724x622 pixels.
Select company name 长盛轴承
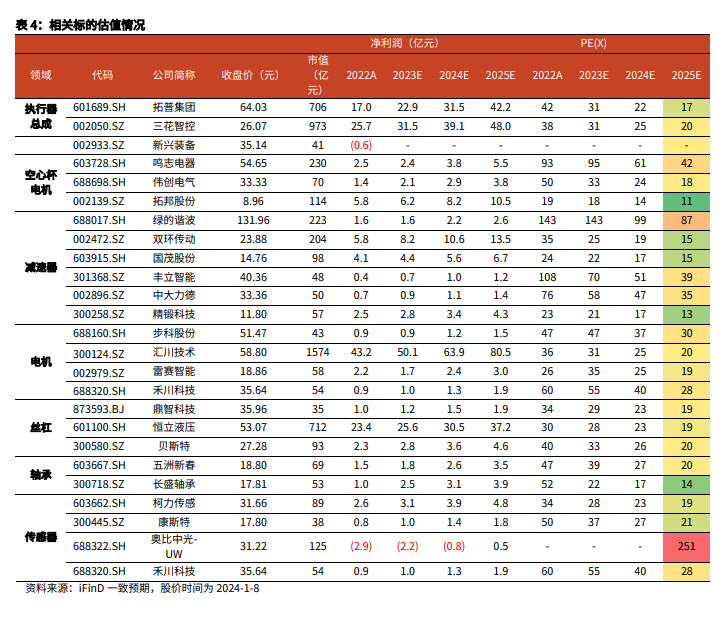(x=174, y=484)
